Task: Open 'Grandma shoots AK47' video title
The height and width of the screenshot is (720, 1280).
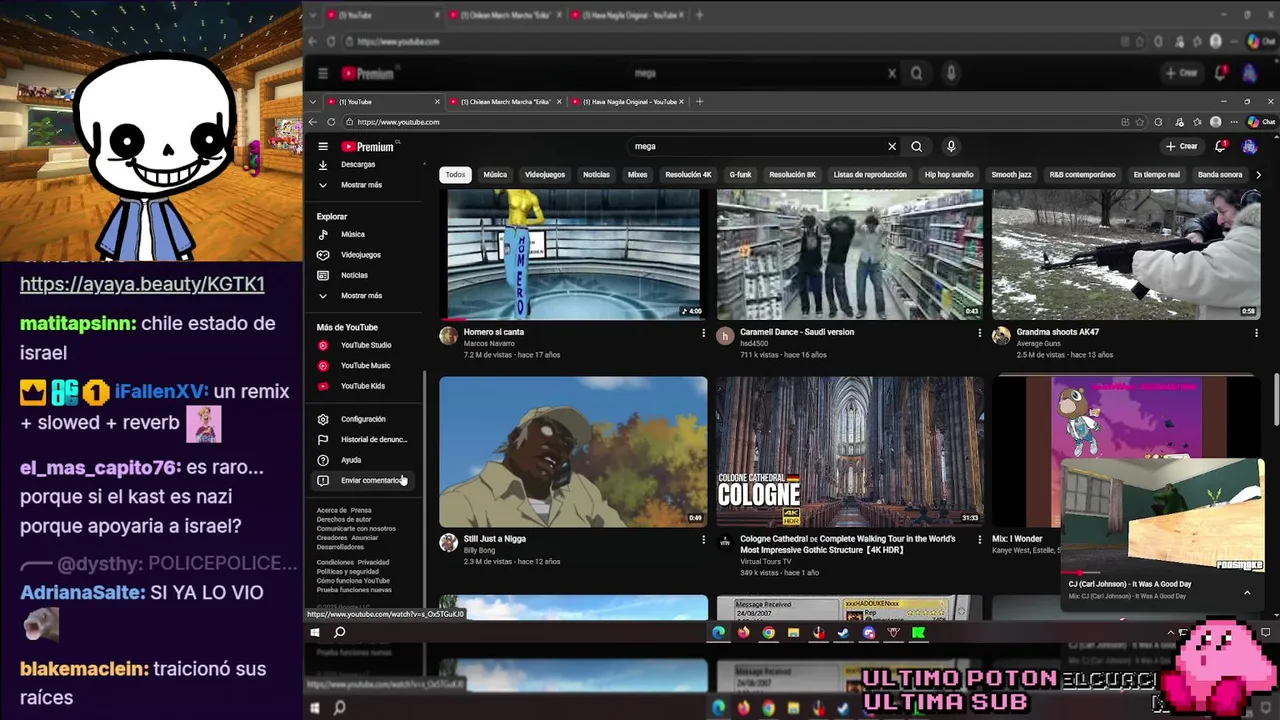Action: [1057, 332]
